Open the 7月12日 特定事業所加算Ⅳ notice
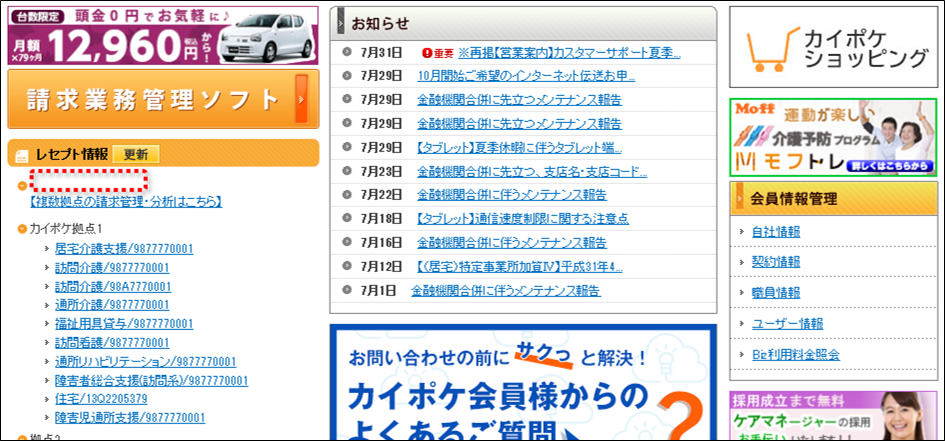 pyautogui.click(x=520, y=266)
